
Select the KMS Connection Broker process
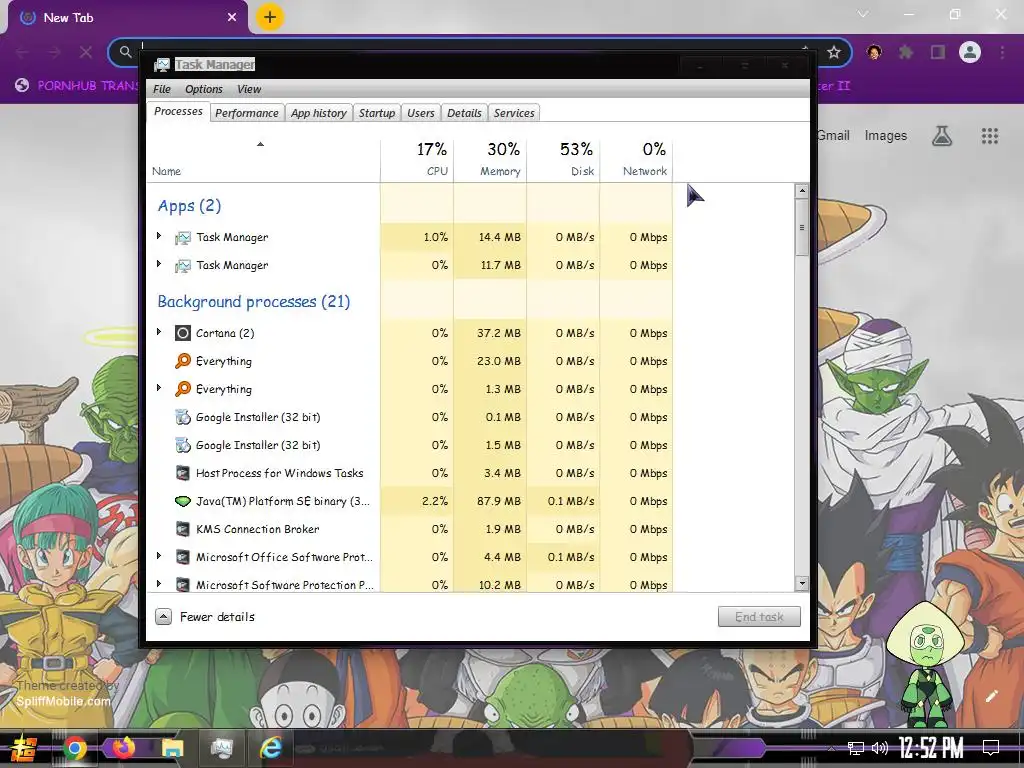click(410, 529)
